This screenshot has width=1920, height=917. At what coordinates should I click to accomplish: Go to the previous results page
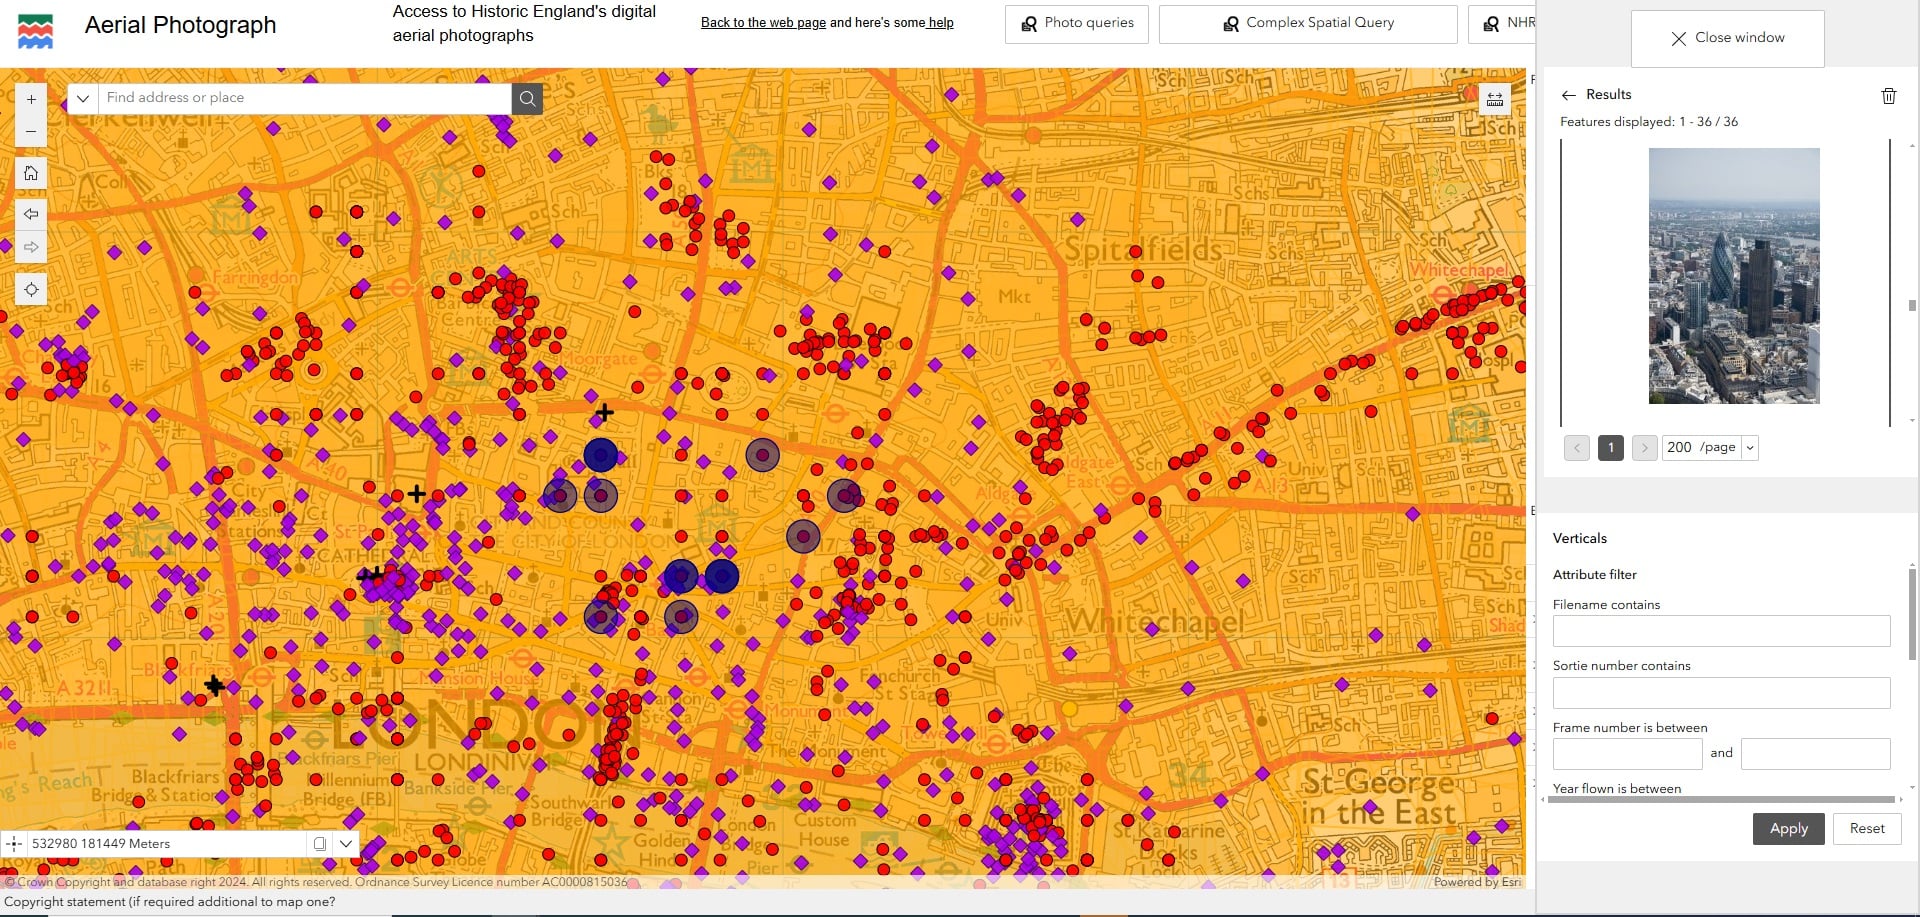pos(1577,448)
